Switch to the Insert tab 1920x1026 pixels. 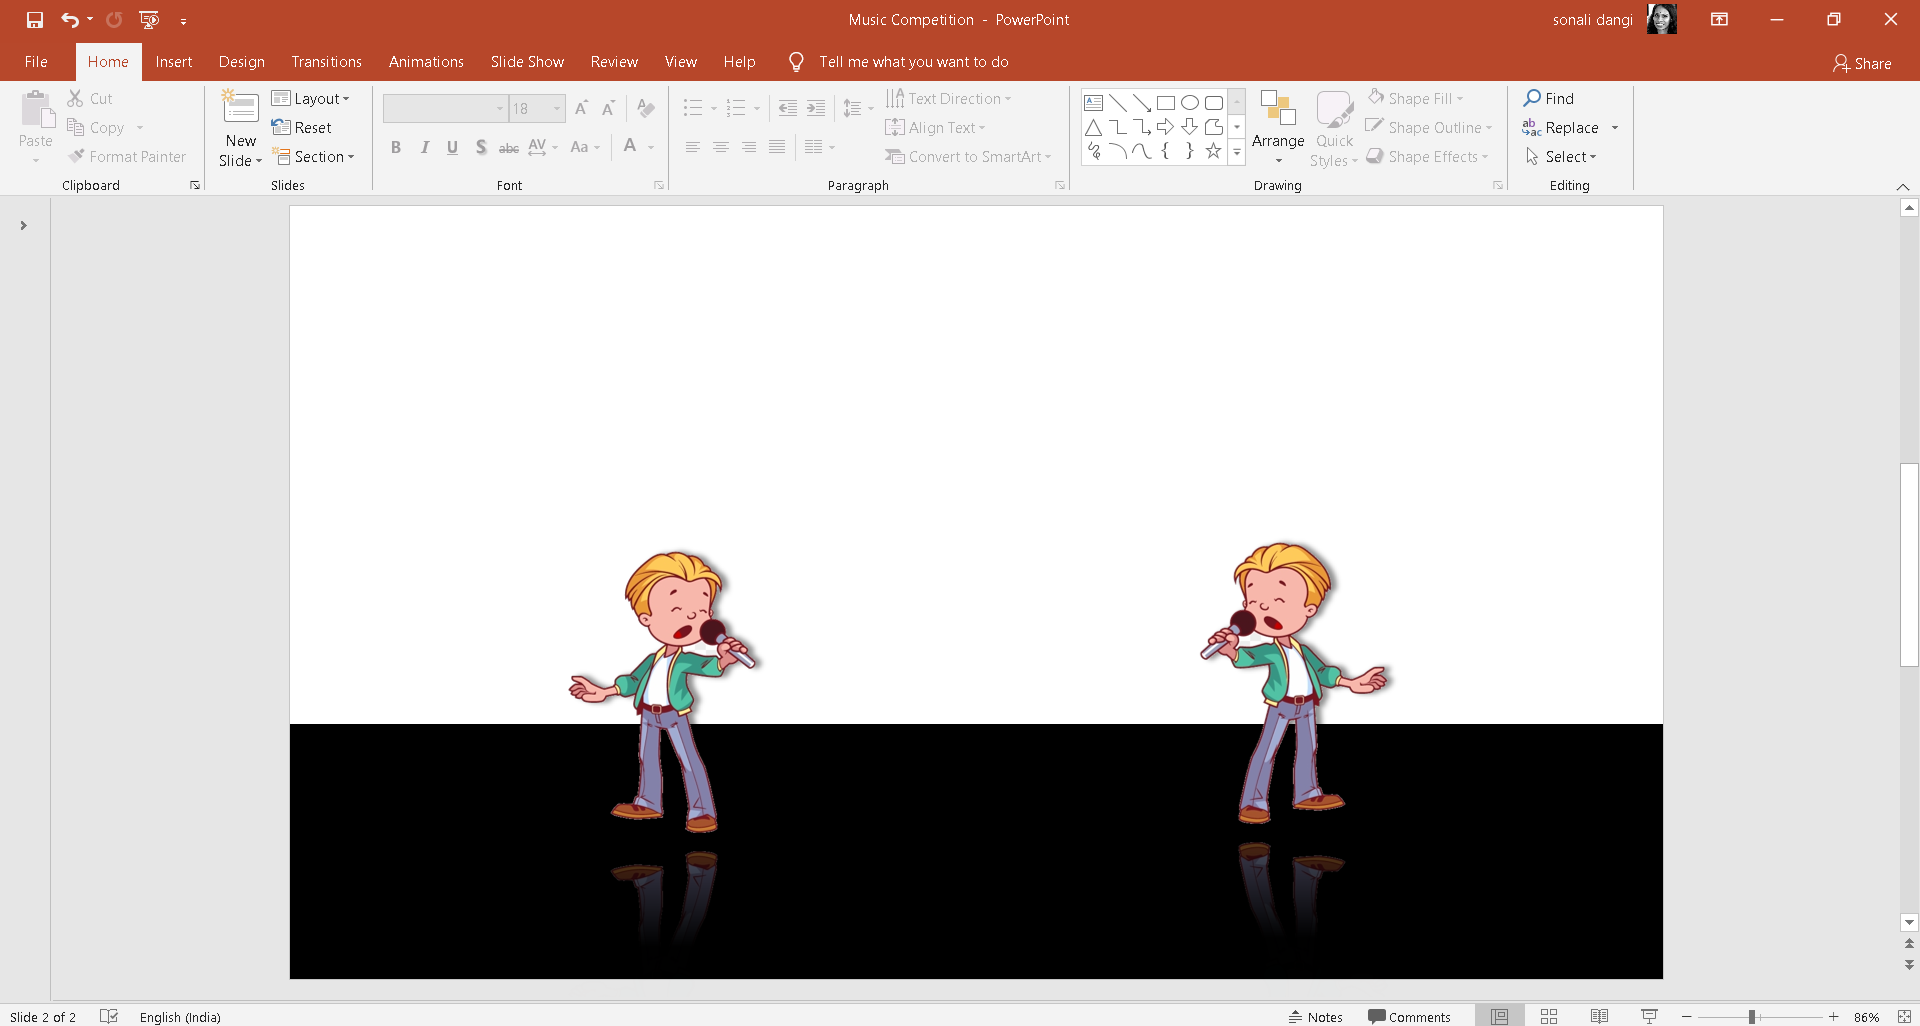point(174,62)
